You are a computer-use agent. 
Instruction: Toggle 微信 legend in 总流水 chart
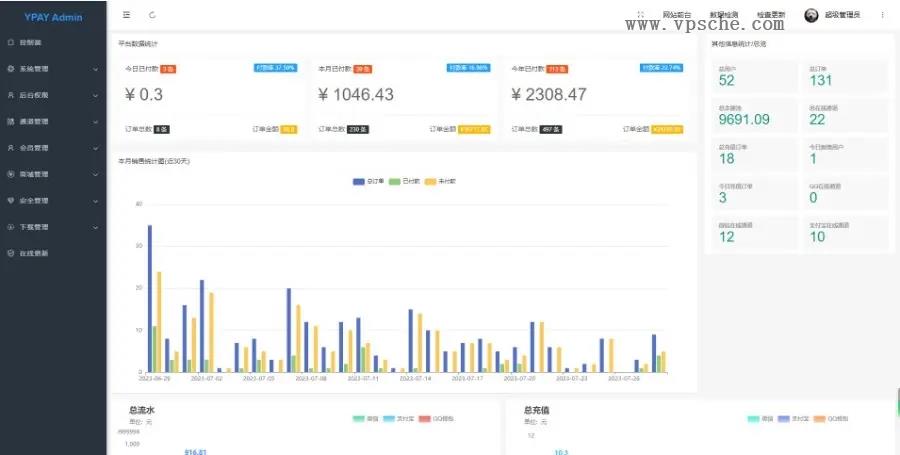tap(366, 419)
